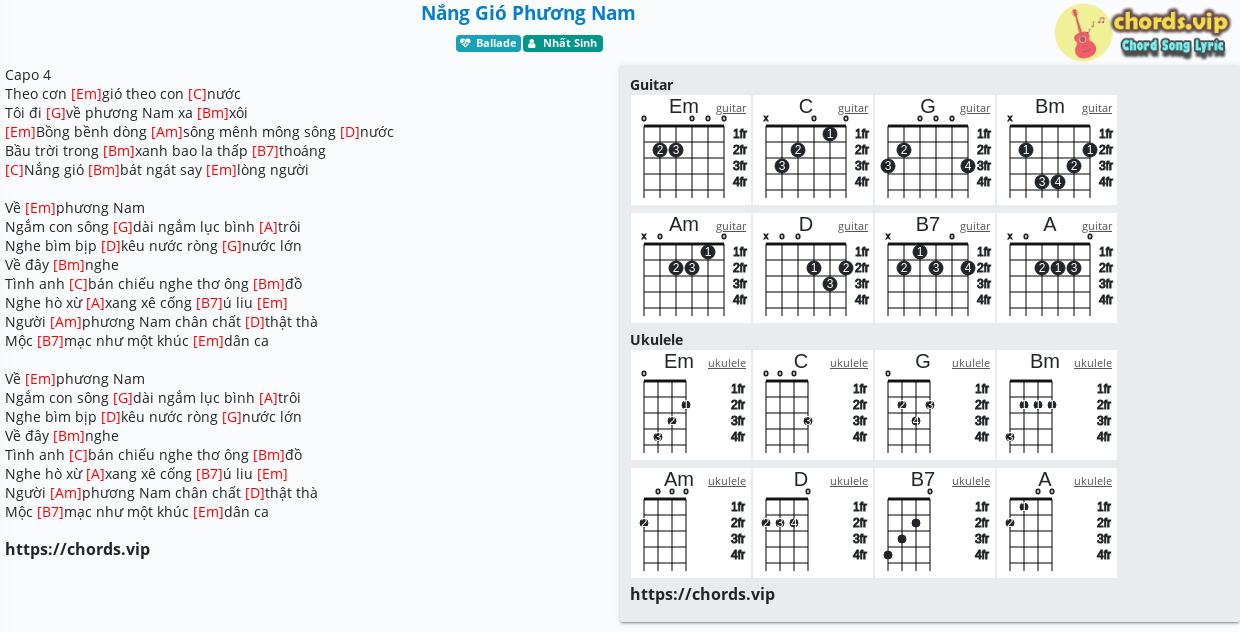This screenshot has height=632, width=1240.
Task: Click the ukulele link above the A chord
Action: 1093,481
